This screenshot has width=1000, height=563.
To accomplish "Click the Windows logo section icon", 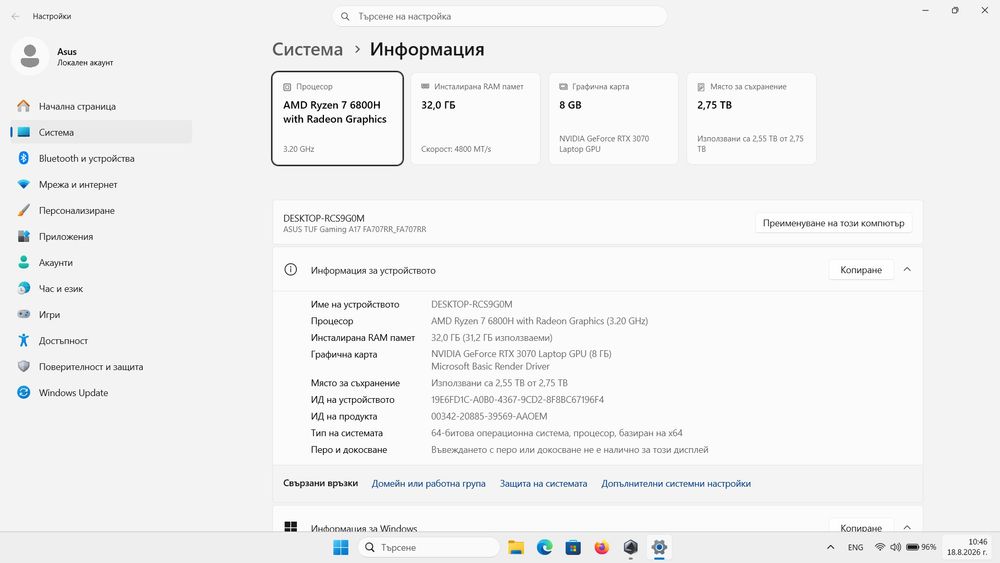I will [x=291, y=527].
